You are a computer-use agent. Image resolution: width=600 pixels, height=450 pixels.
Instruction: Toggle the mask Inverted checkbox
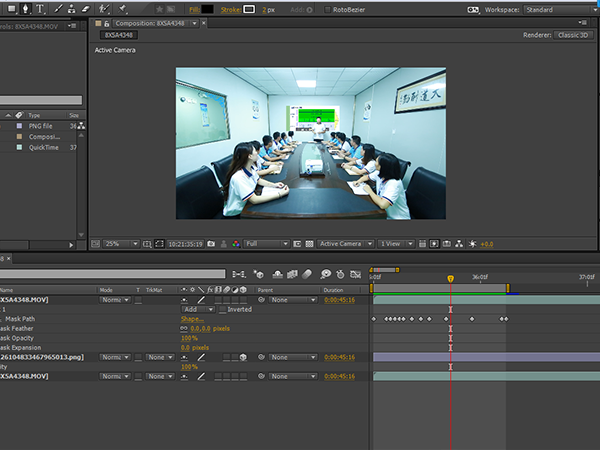[221, 309]
